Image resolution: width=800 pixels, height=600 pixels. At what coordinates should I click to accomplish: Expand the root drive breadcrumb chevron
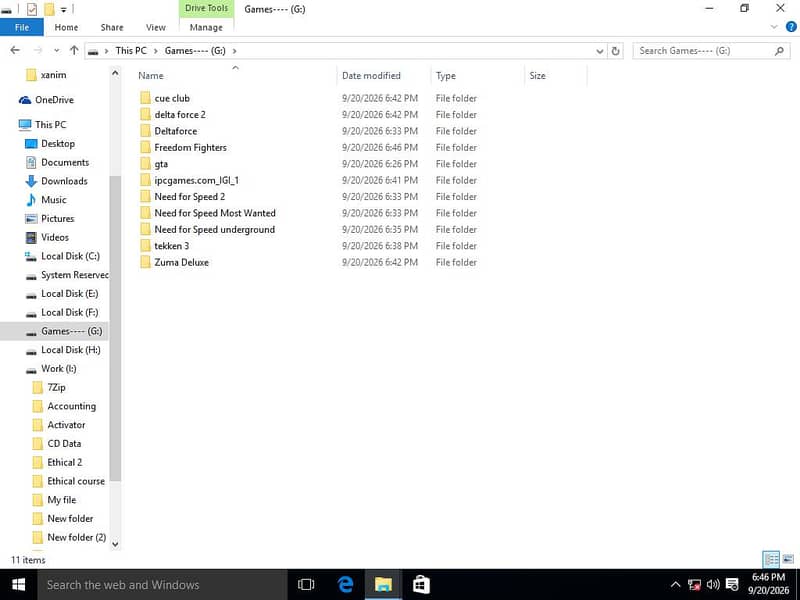tap(106, 51)
